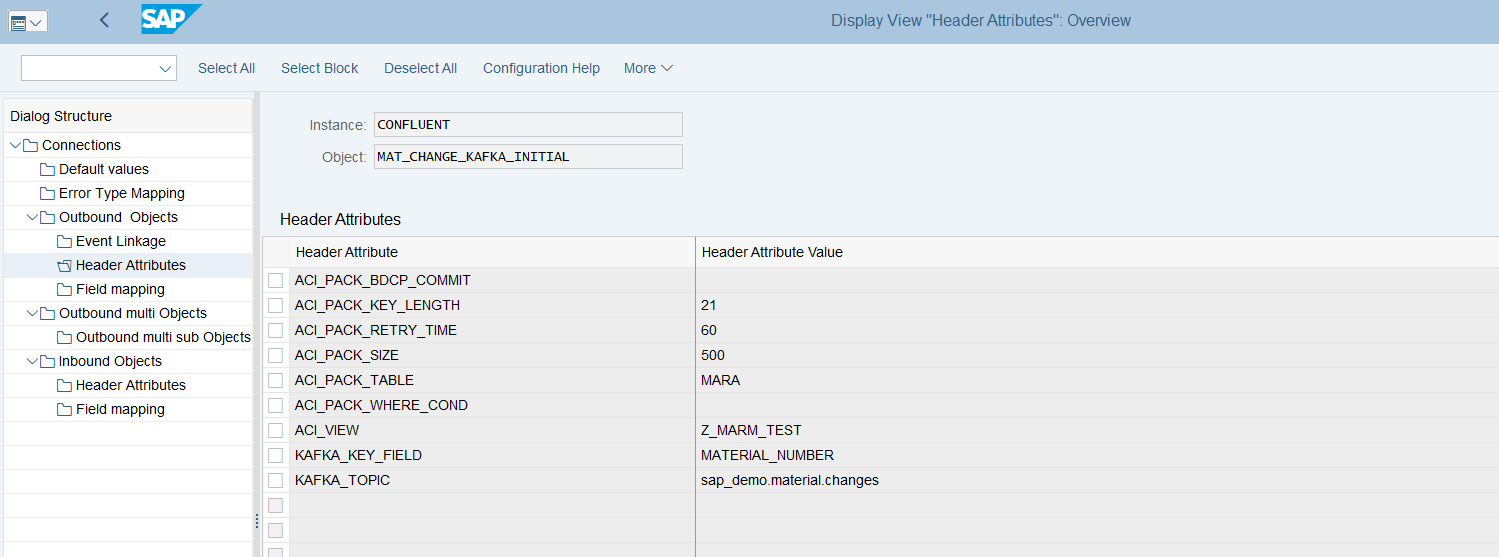
Task: Click the panel splitter handle dots
Action: [x=257, y=521]
